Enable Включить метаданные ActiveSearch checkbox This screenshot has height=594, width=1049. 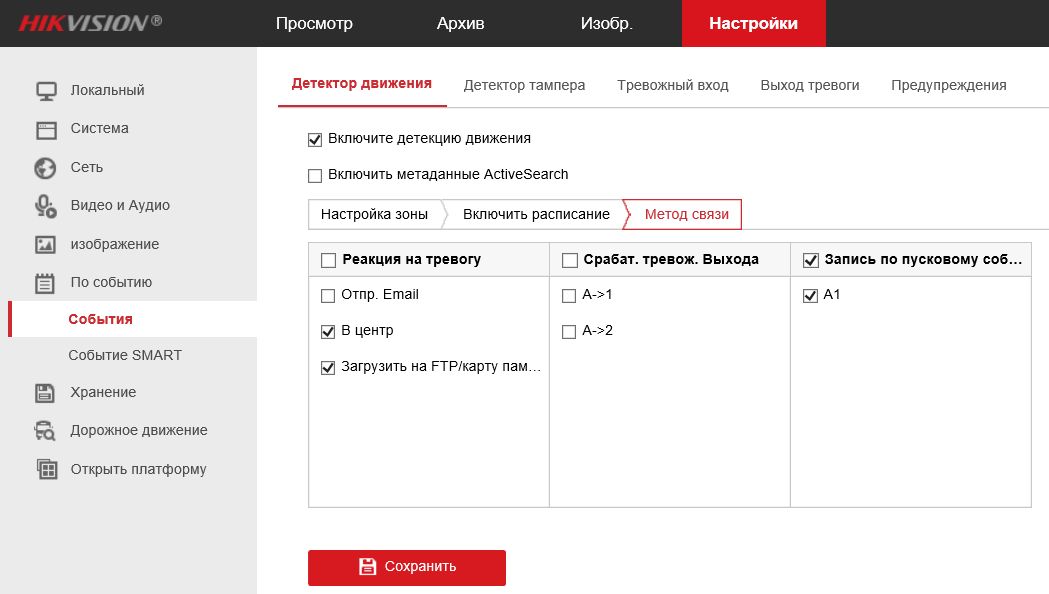coord(315,176)
